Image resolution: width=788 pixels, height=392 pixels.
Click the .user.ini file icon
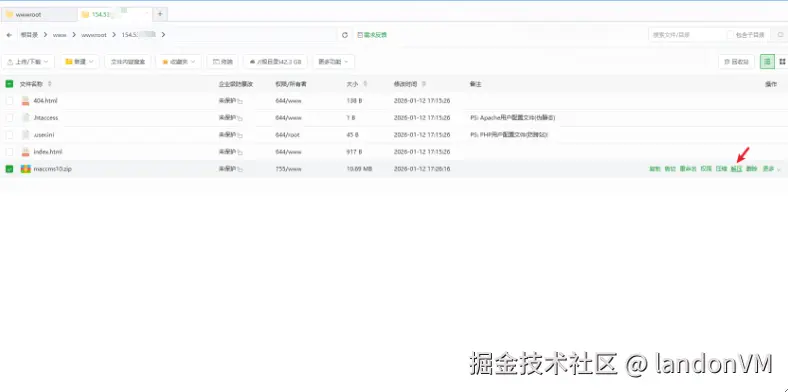(x=26, y=135)
